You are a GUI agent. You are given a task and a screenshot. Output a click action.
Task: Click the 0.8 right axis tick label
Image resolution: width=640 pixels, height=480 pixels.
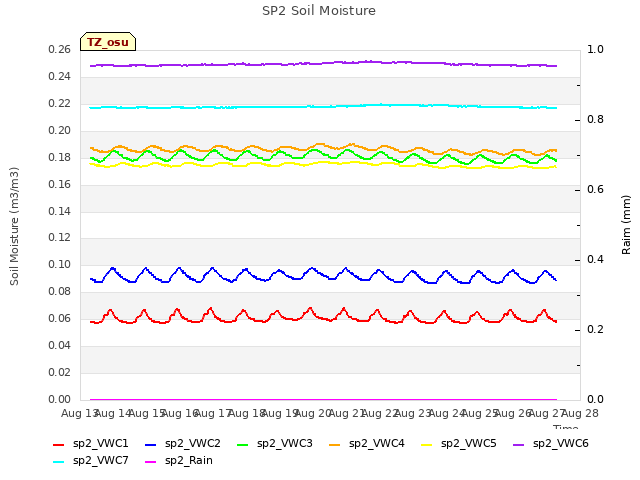pos(595,120)
